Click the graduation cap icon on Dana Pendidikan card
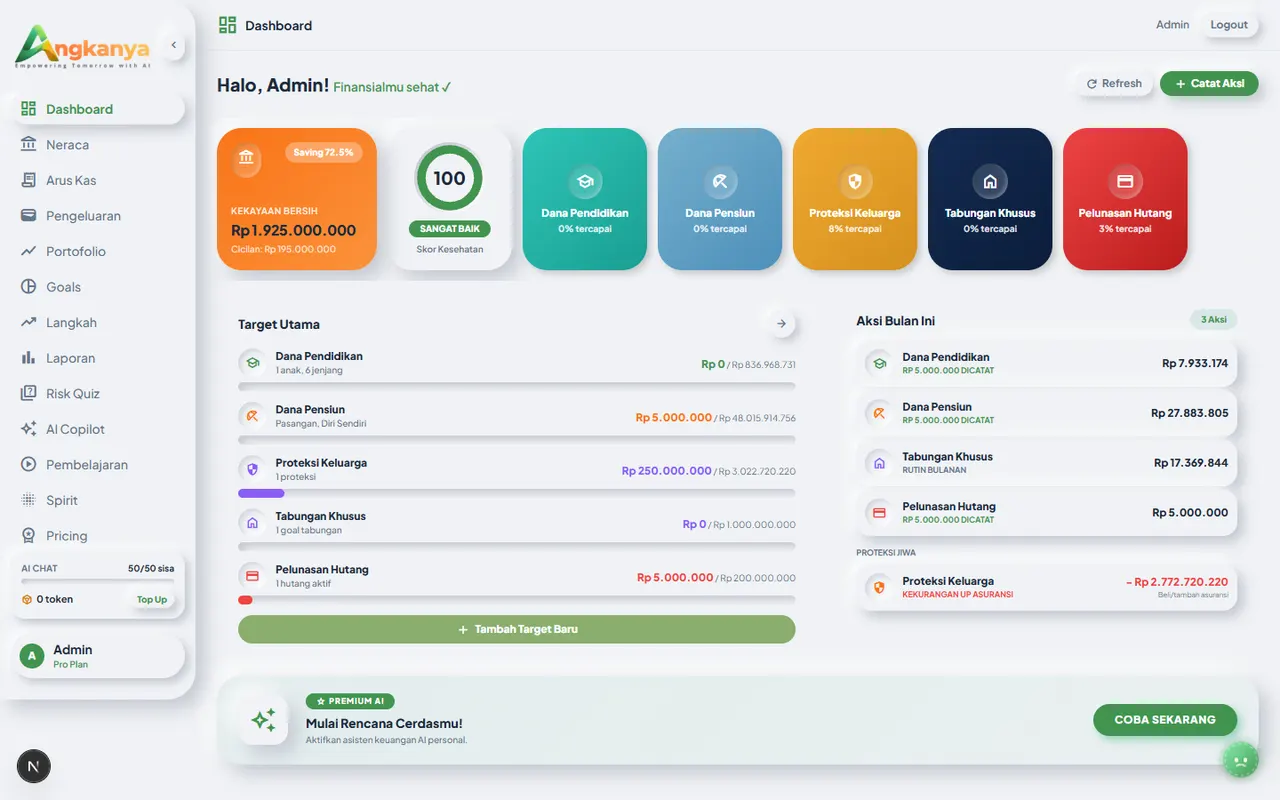This screenshot has width=1280, height=800. pos(584,182)
